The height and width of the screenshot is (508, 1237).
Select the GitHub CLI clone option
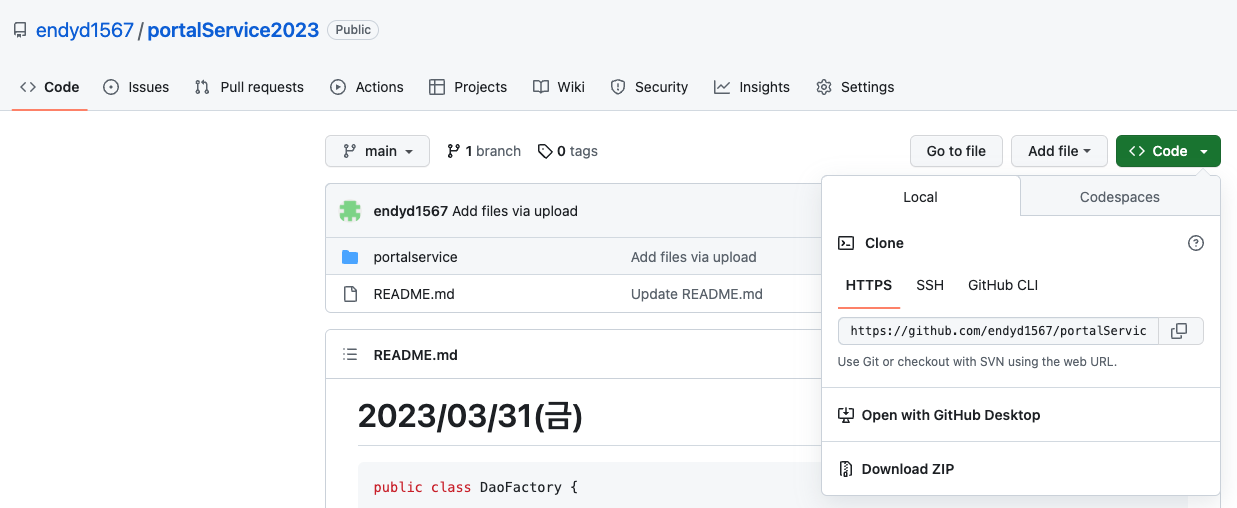pyautogui.click(x=1003, y=285)
